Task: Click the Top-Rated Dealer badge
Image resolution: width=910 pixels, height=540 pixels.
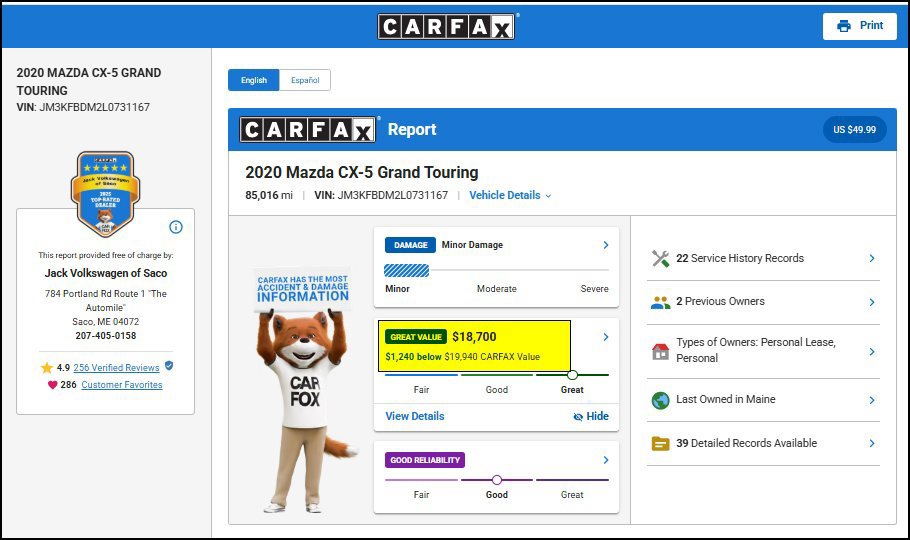Action: (106, 194)
